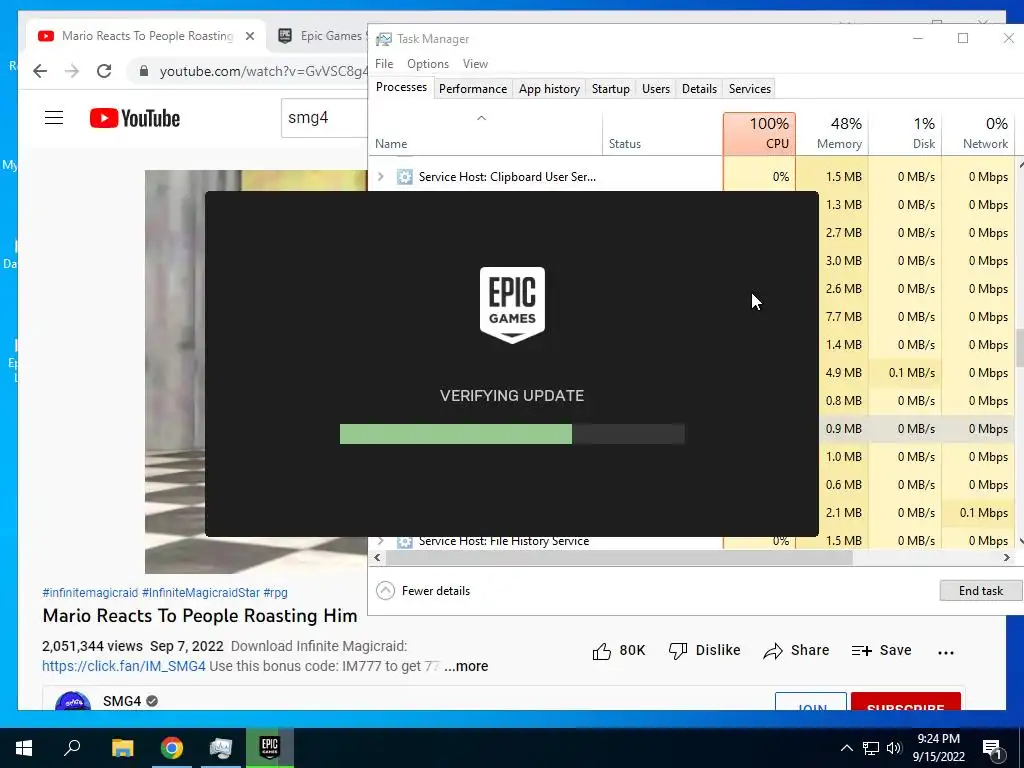Click the Task Manager title bar icon

(x=384, y=39)
